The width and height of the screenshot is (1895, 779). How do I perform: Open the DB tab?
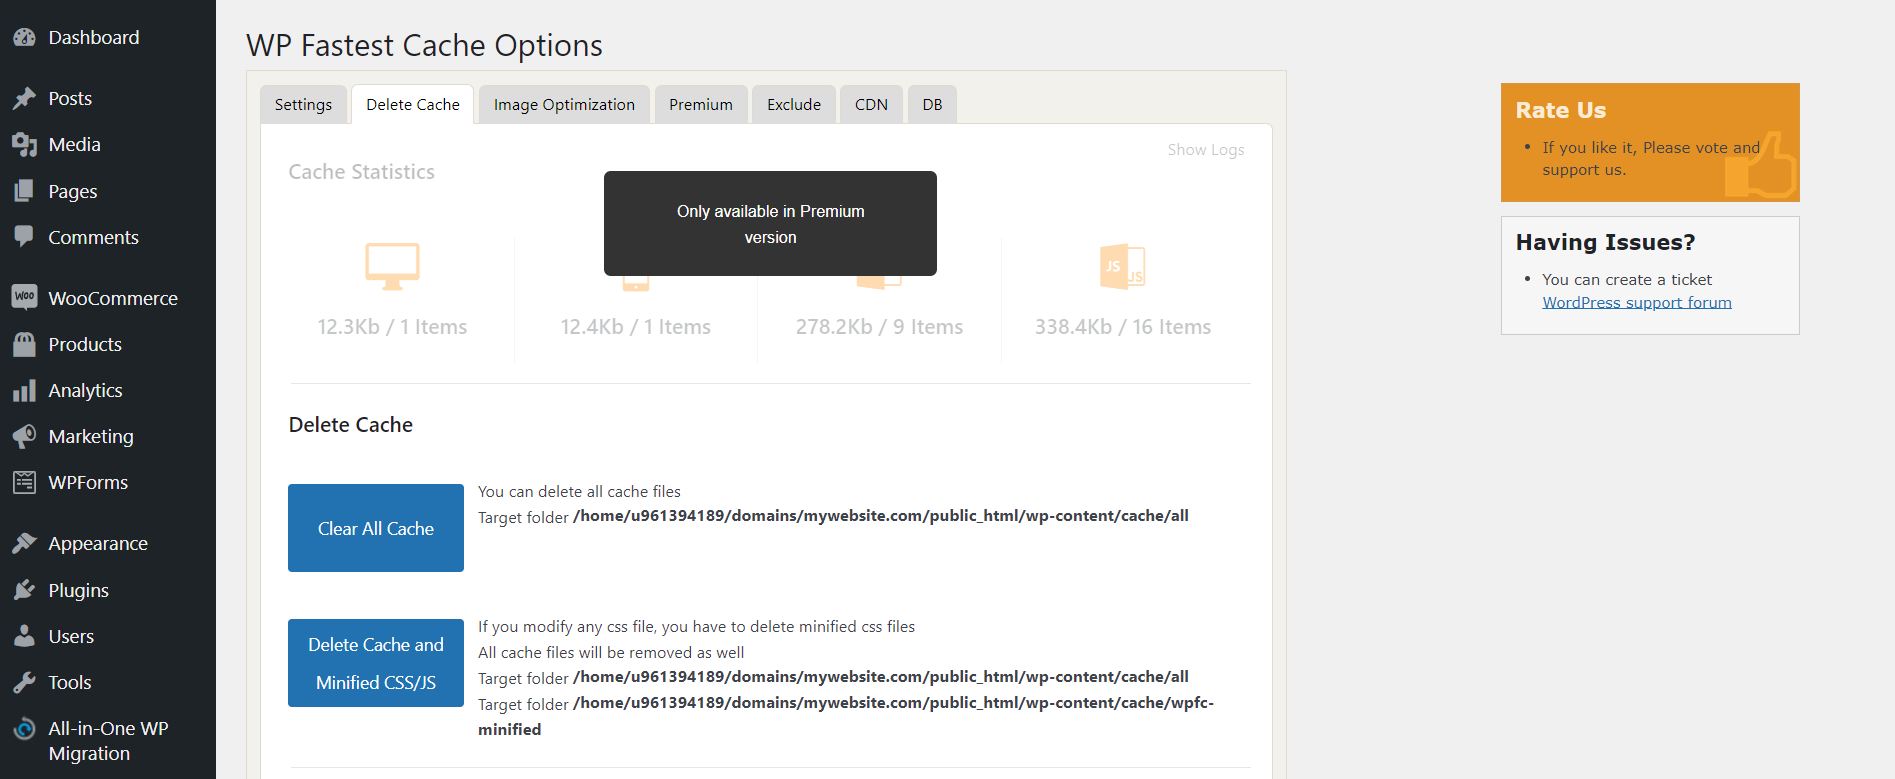click(932, 105)
